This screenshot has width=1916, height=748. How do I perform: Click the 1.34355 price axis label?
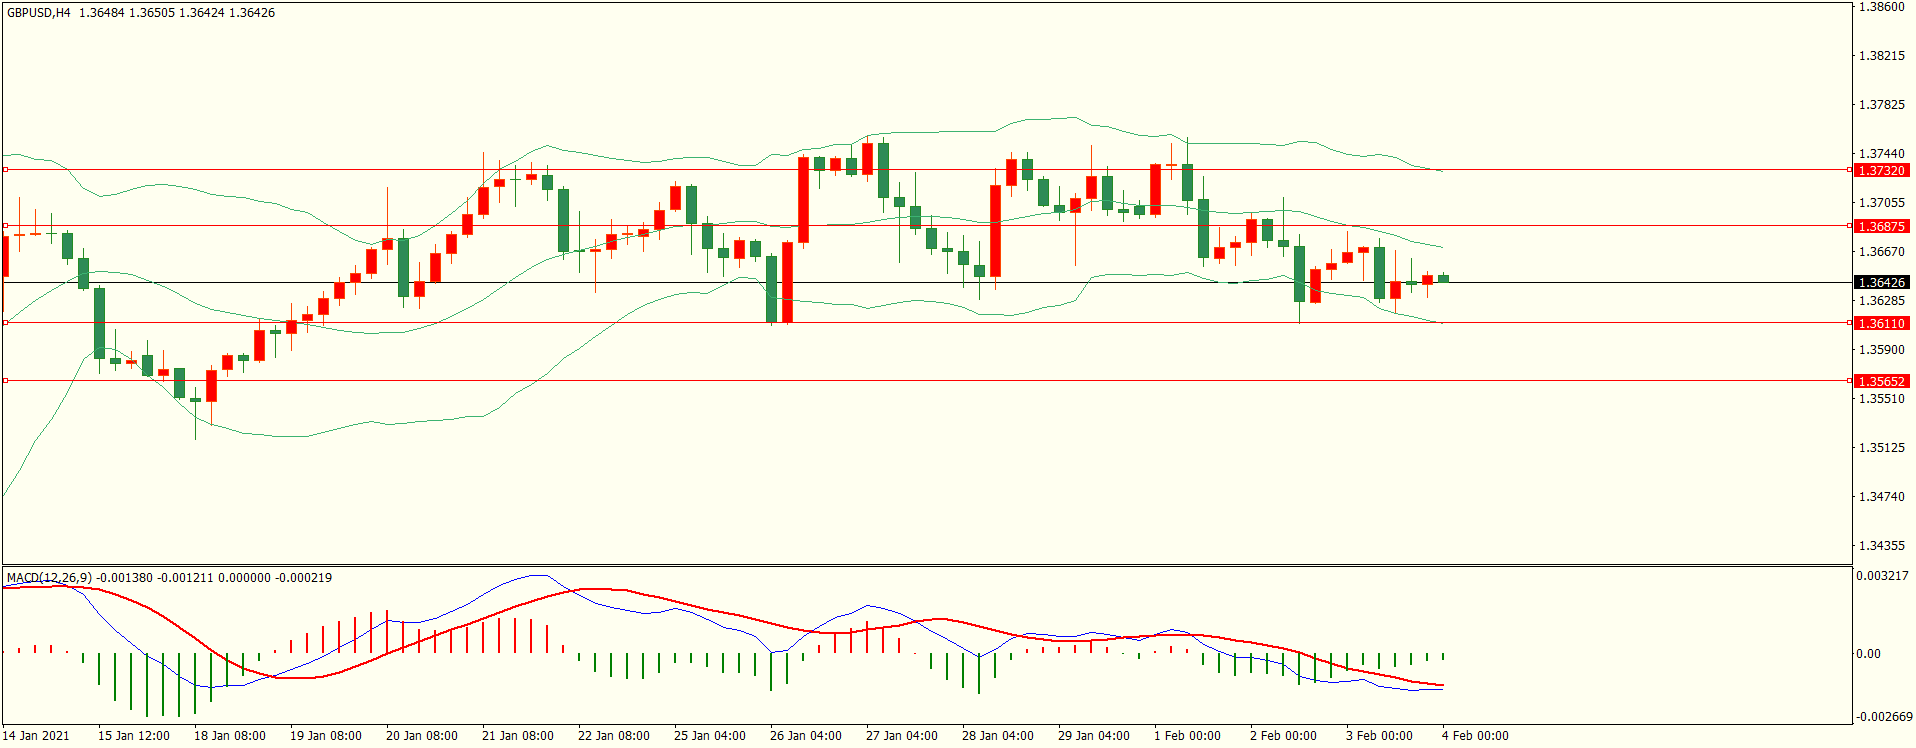1881,546
